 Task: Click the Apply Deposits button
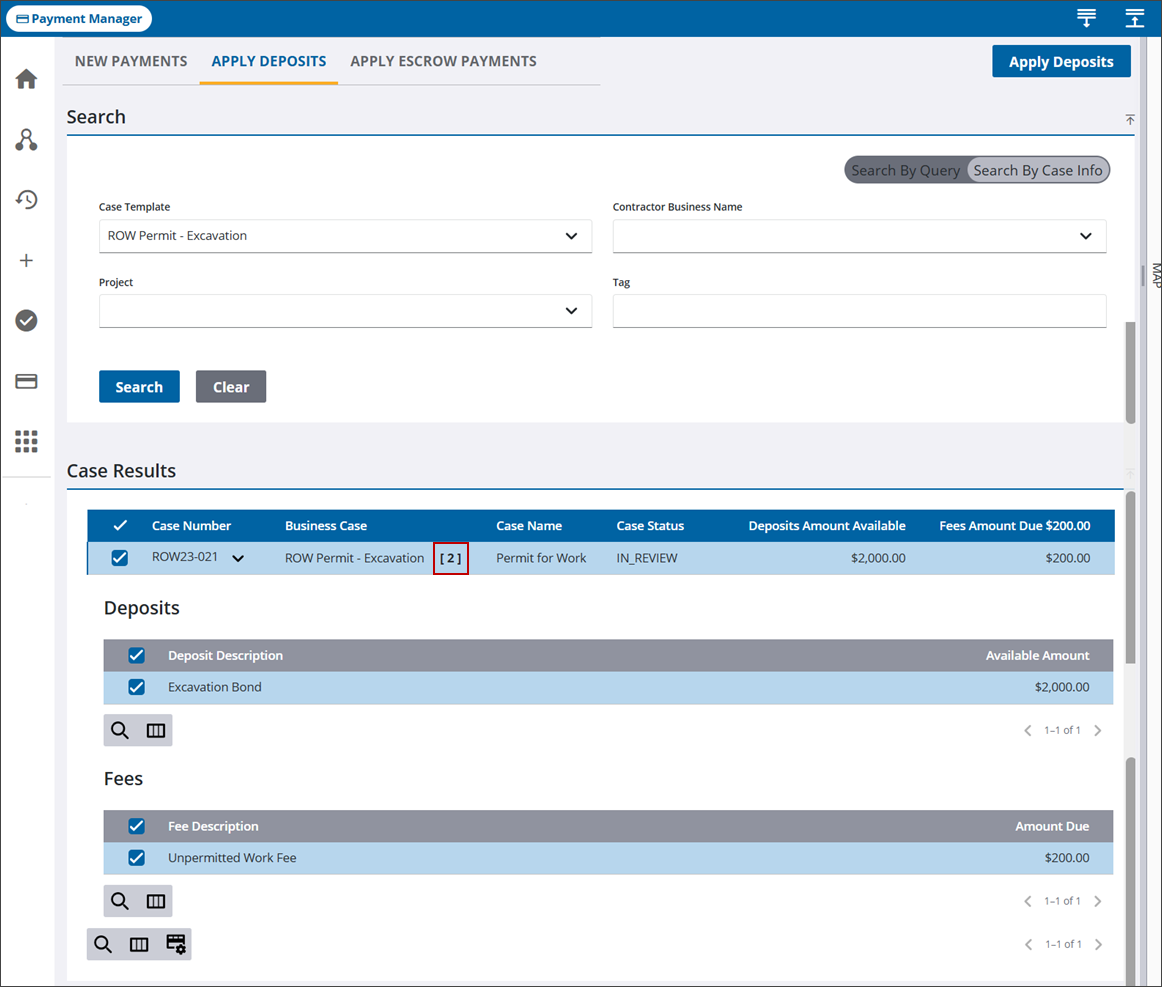pos(1060,62)
